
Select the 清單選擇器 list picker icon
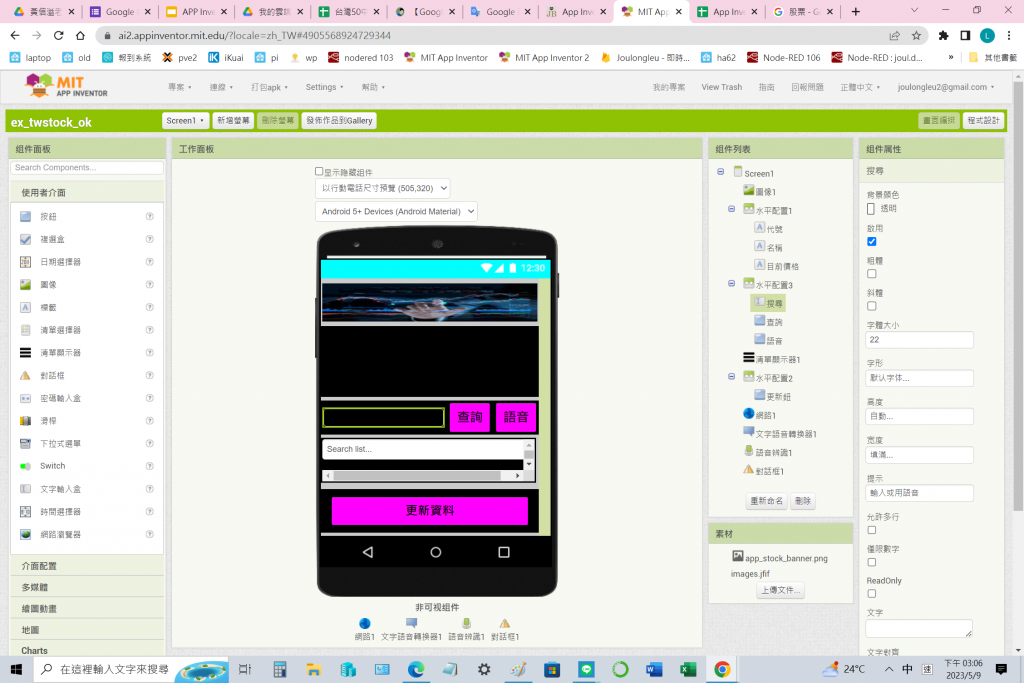(x=25, y=330)
